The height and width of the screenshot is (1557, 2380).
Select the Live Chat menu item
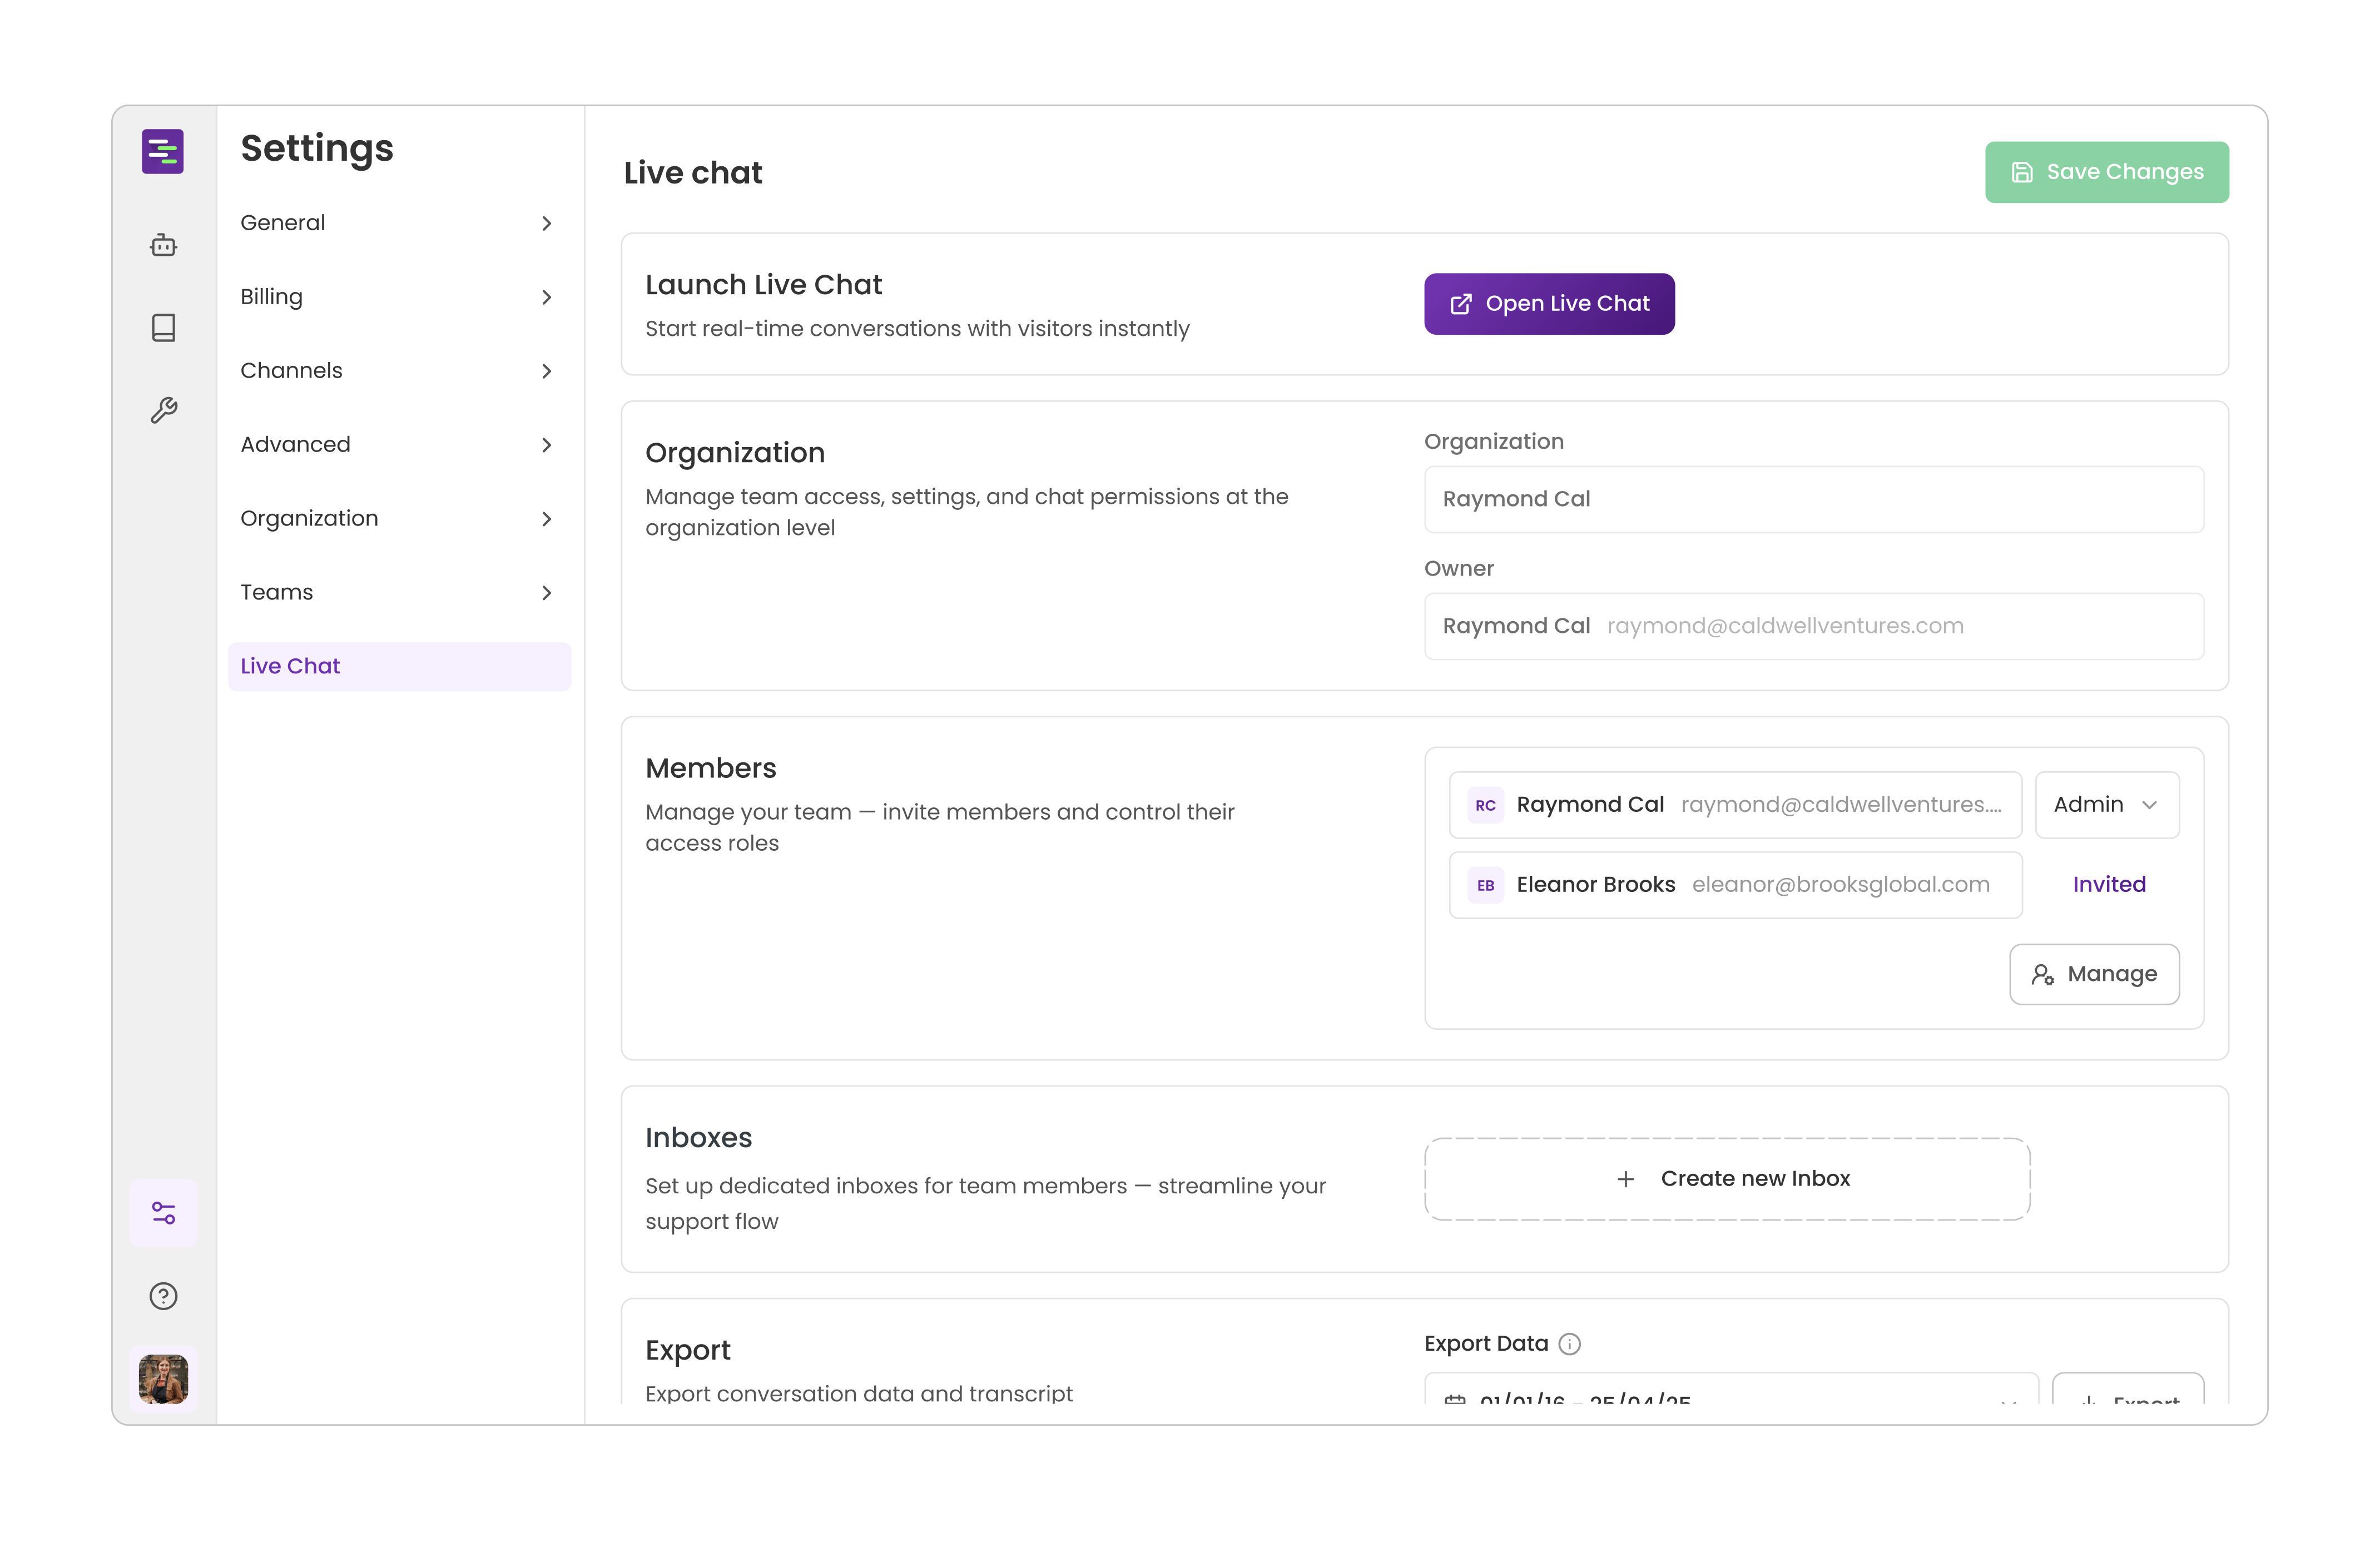click(398, 666)
